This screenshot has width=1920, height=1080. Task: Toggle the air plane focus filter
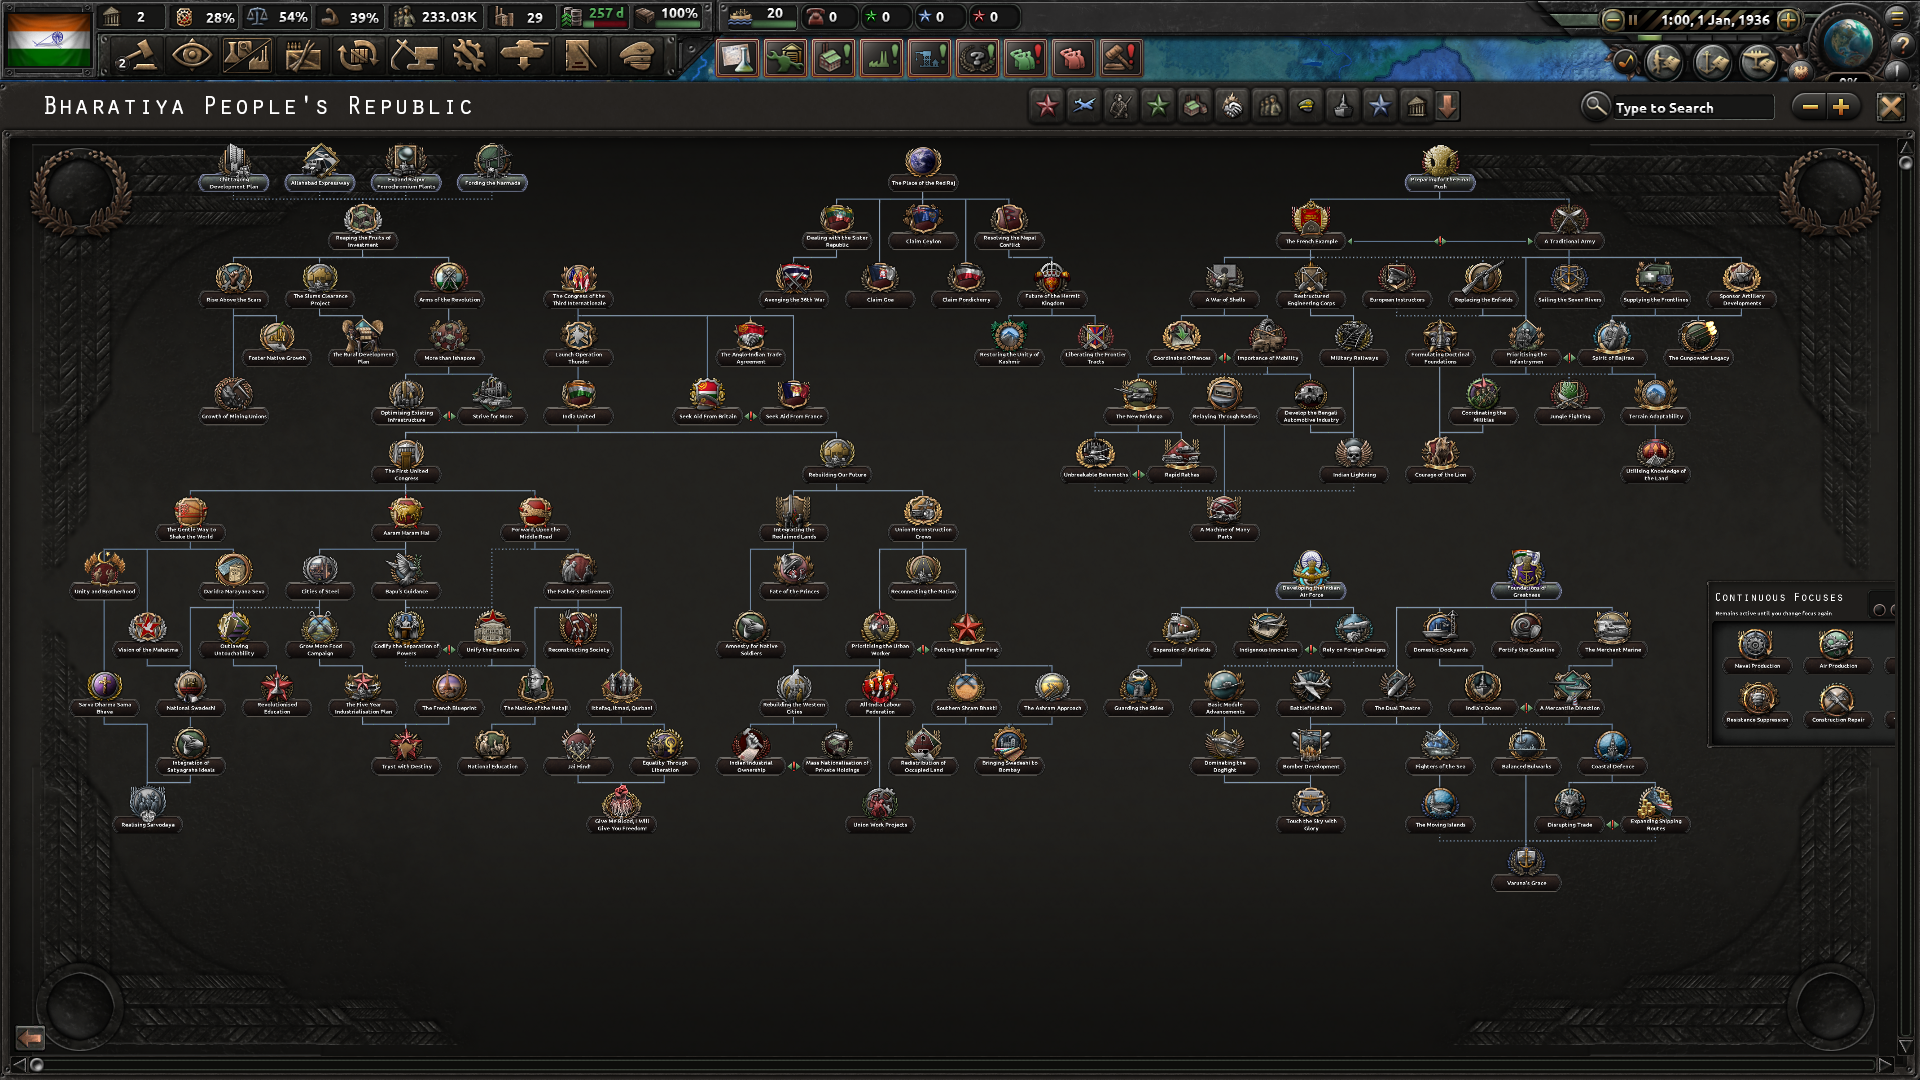pyautogui.click(x=1084, y=106)
